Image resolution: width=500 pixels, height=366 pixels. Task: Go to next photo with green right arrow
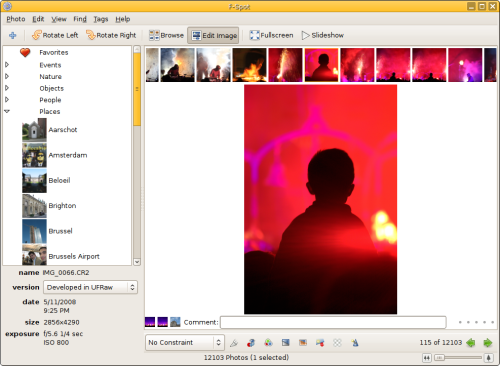pos(488,343)
